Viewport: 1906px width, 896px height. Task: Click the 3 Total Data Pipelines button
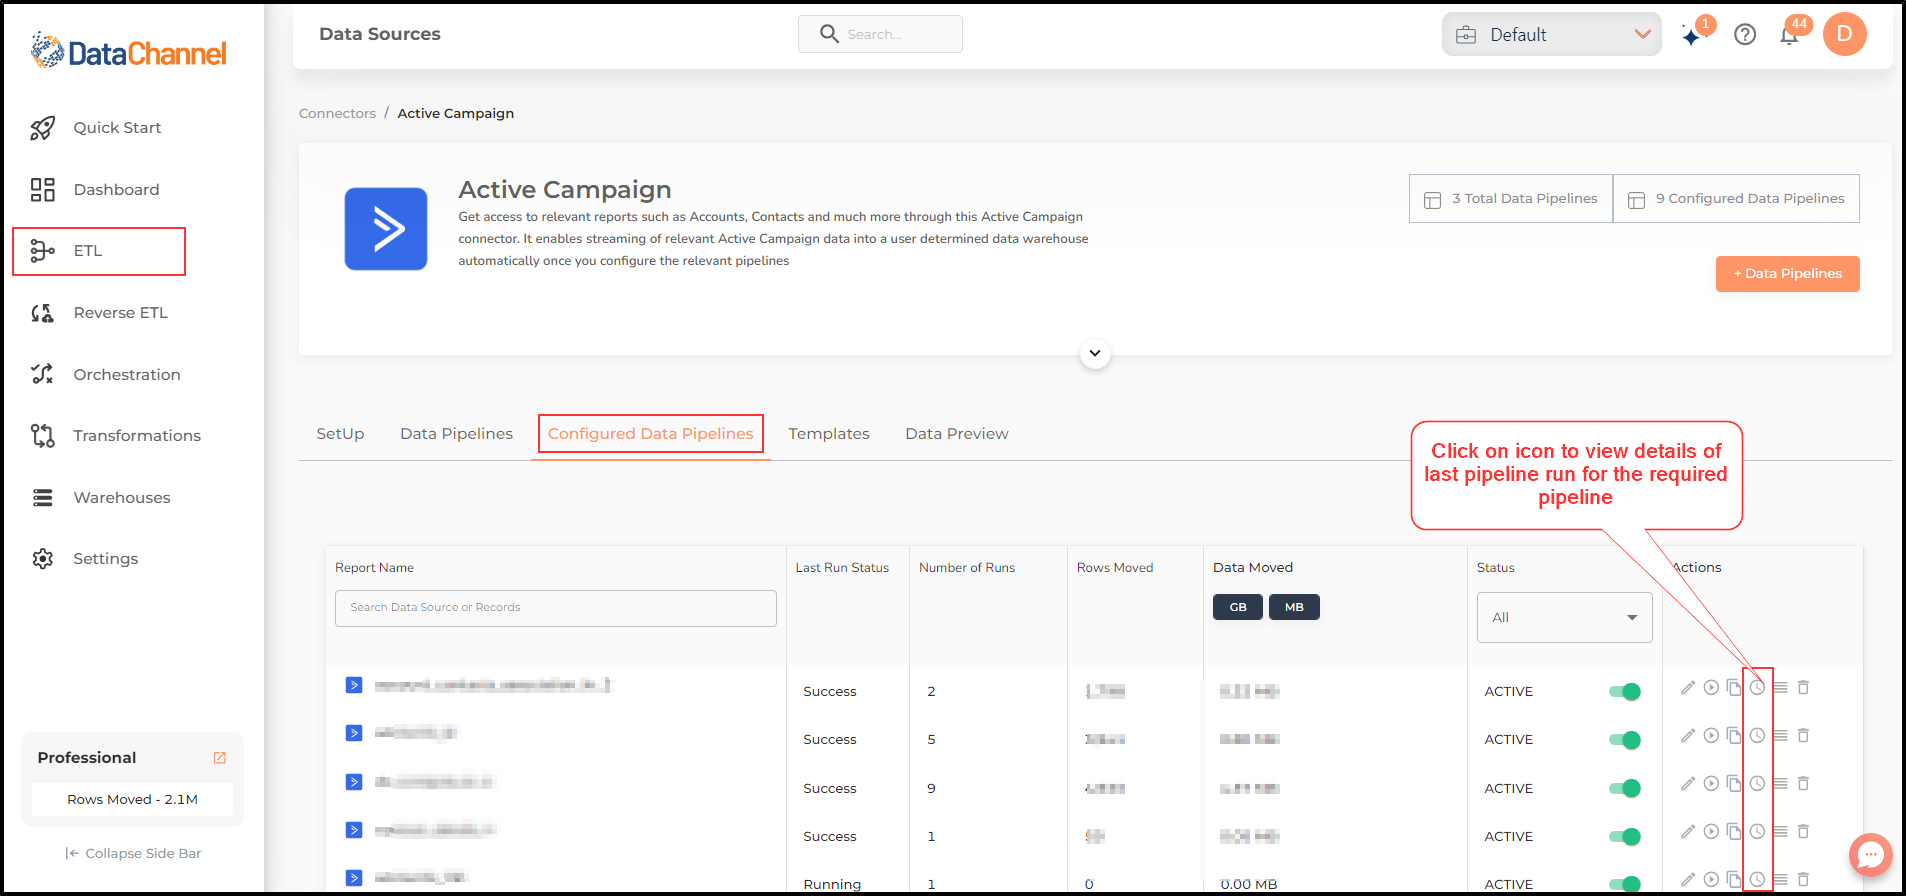(1511, 199)
